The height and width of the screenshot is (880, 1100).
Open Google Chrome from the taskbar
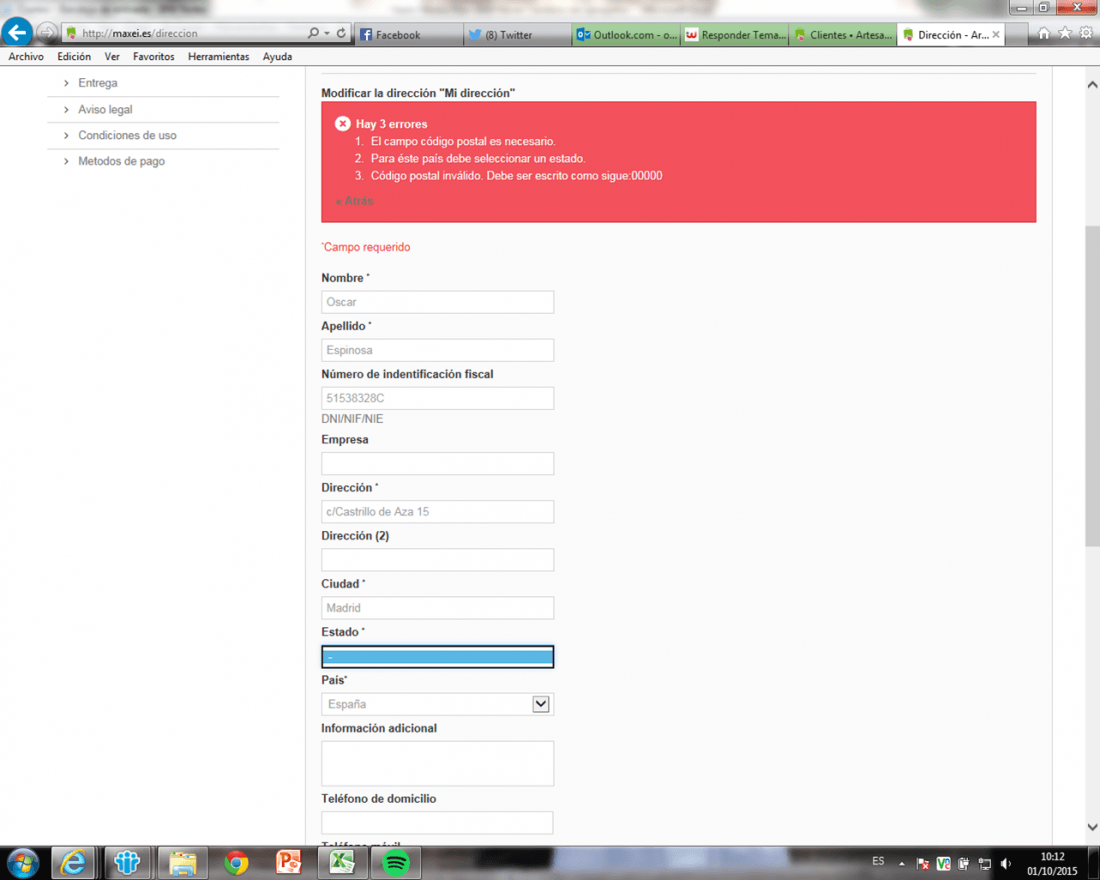point(236,863)
